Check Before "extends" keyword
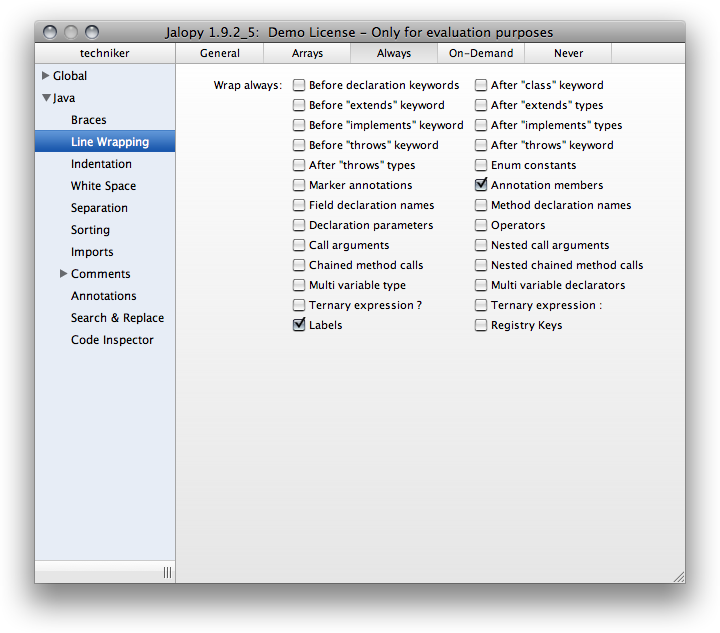Viewport: 720px width, 633px height. 299,105
